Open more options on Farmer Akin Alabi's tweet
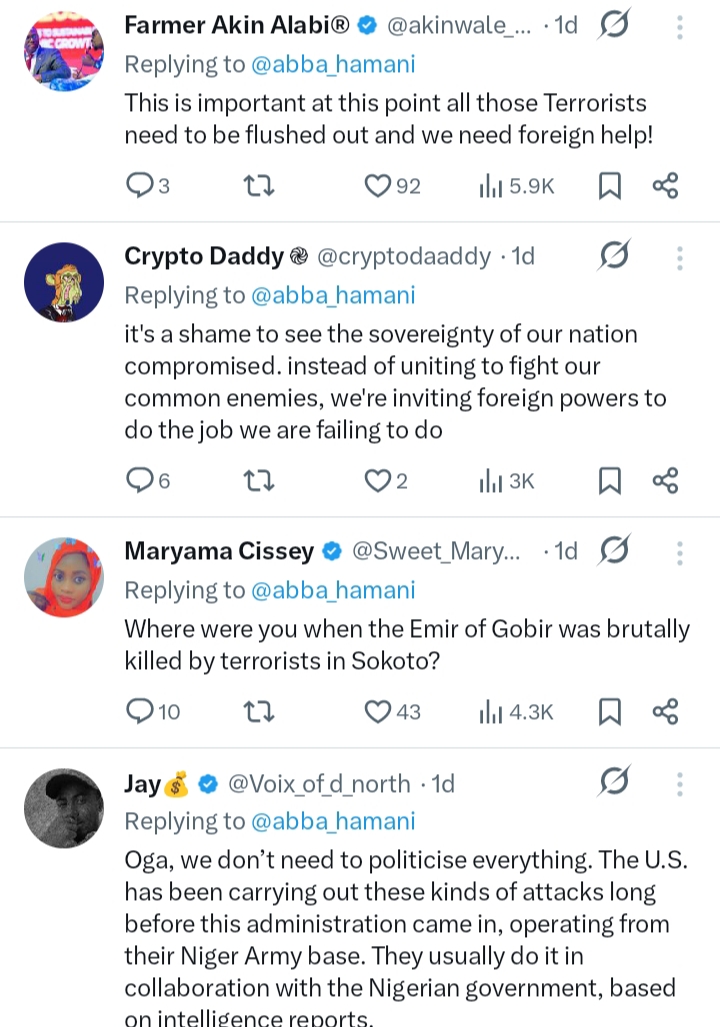 pyautogui.click(x=680, y=26)
